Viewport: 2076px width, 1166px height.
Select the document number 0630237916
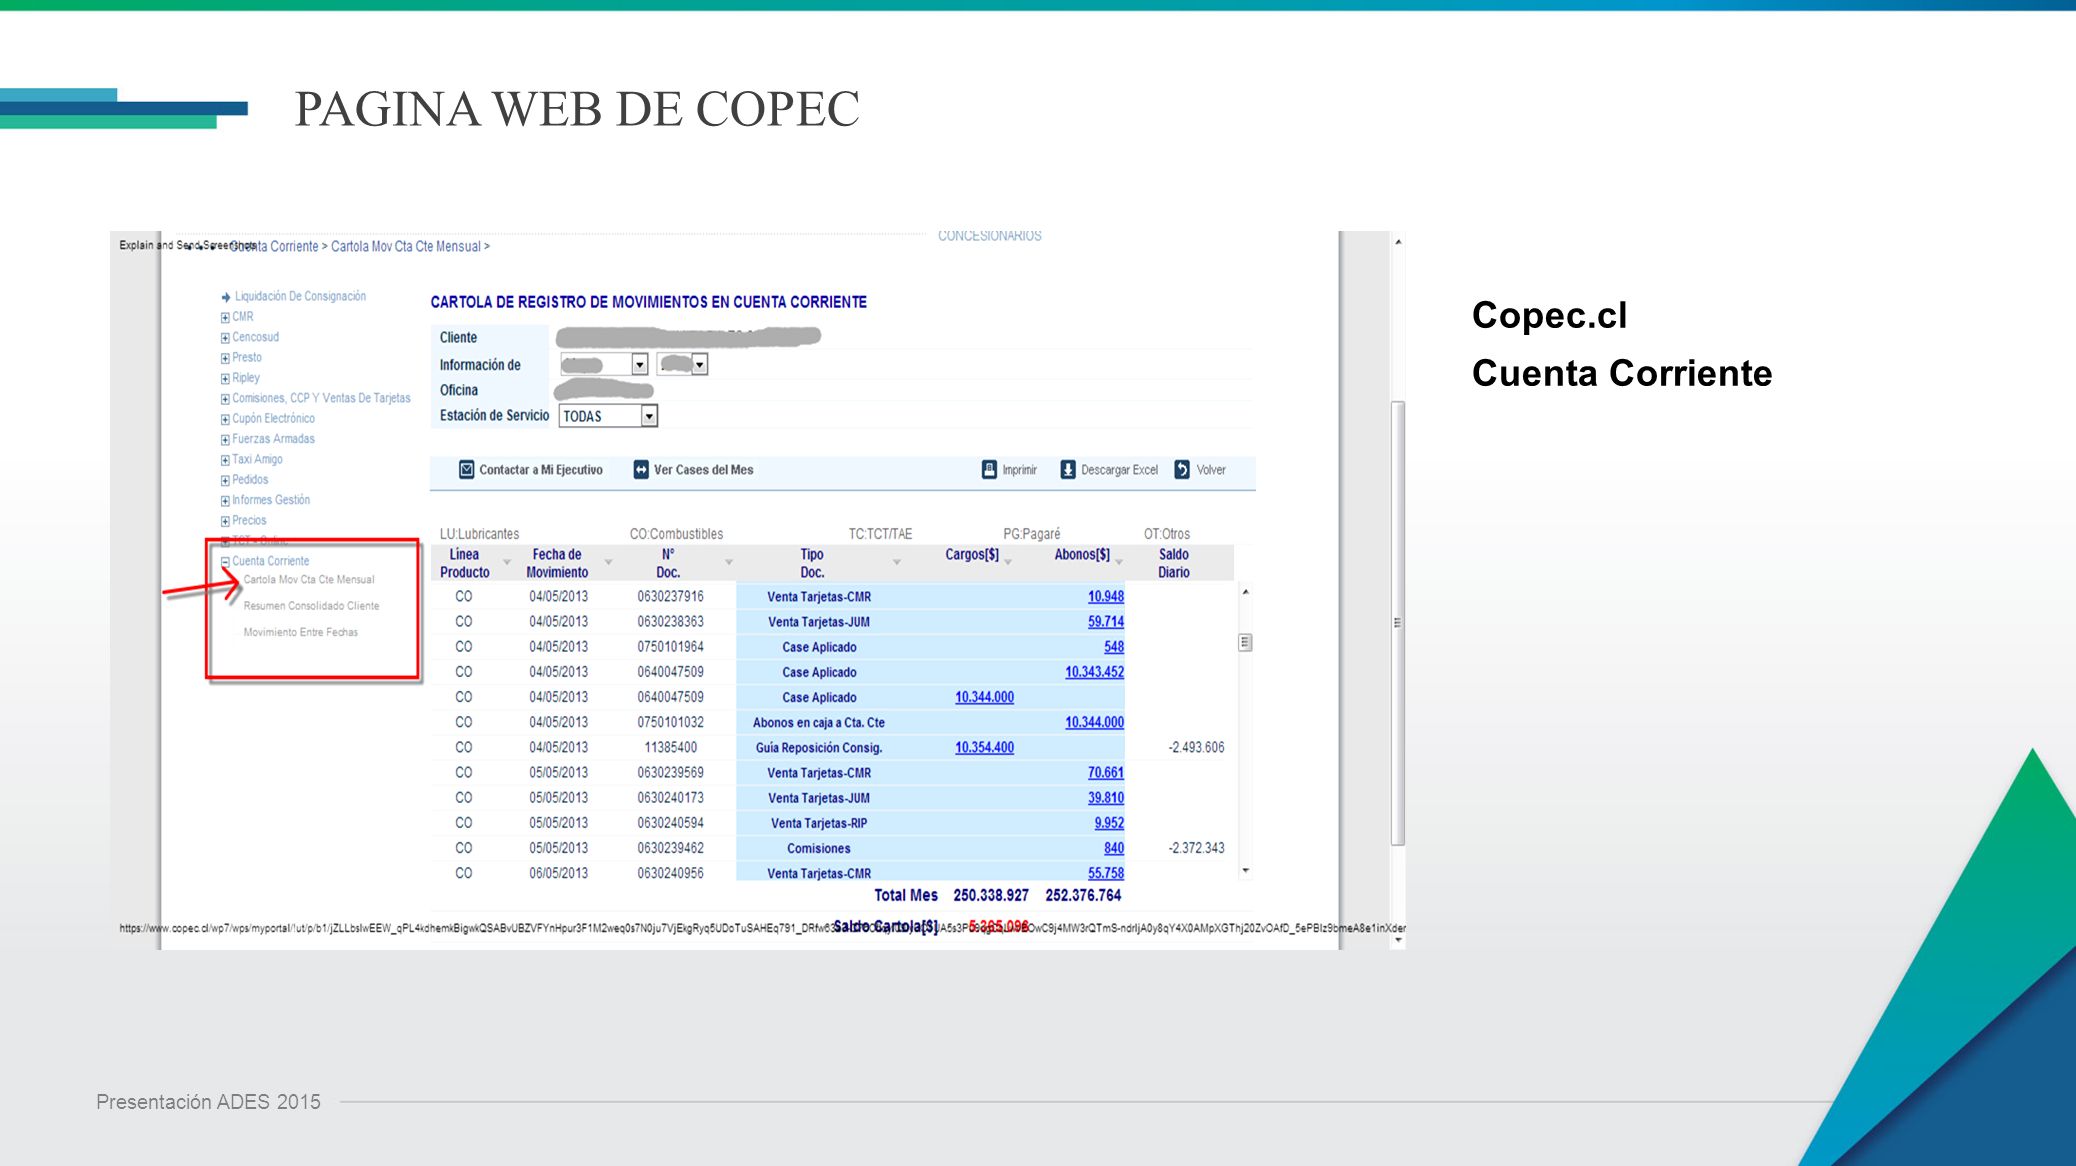click(x=670, y=597)
